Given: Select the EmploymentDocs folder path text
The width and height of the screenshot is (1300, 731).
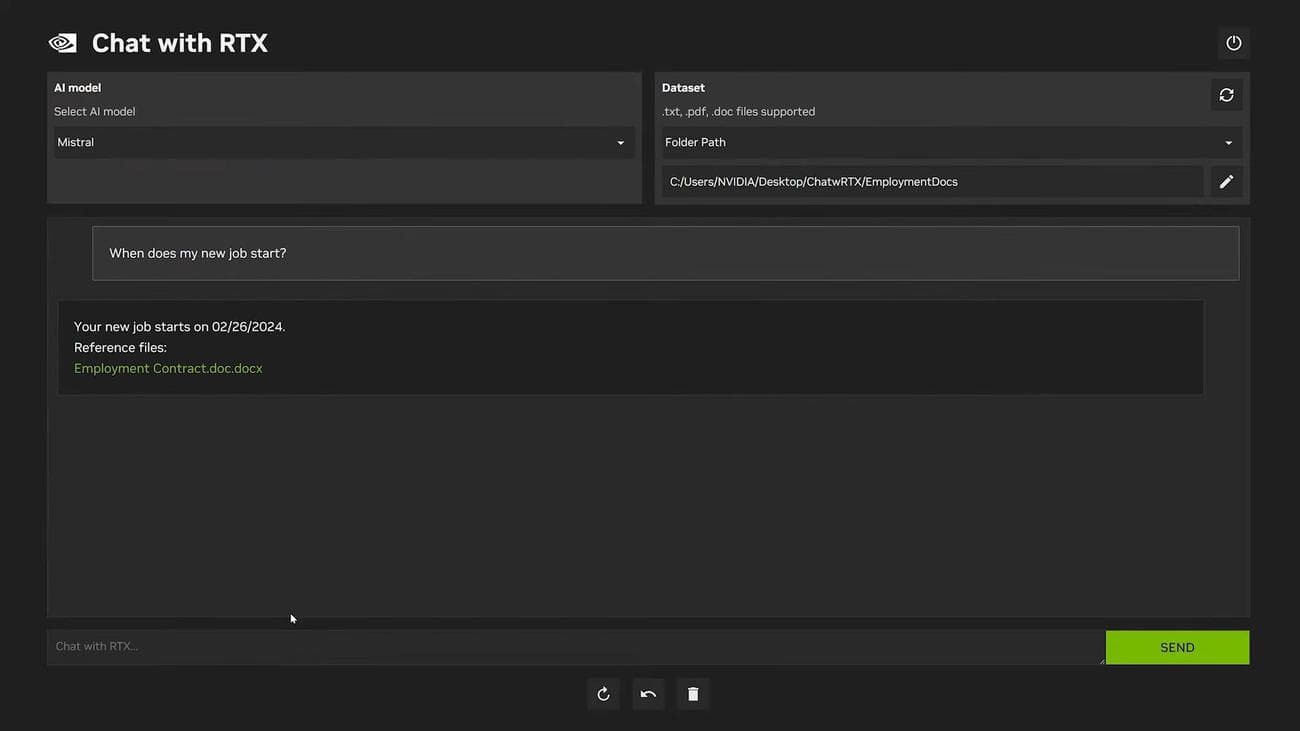Looking at the screenshot, I should [813, 181].
